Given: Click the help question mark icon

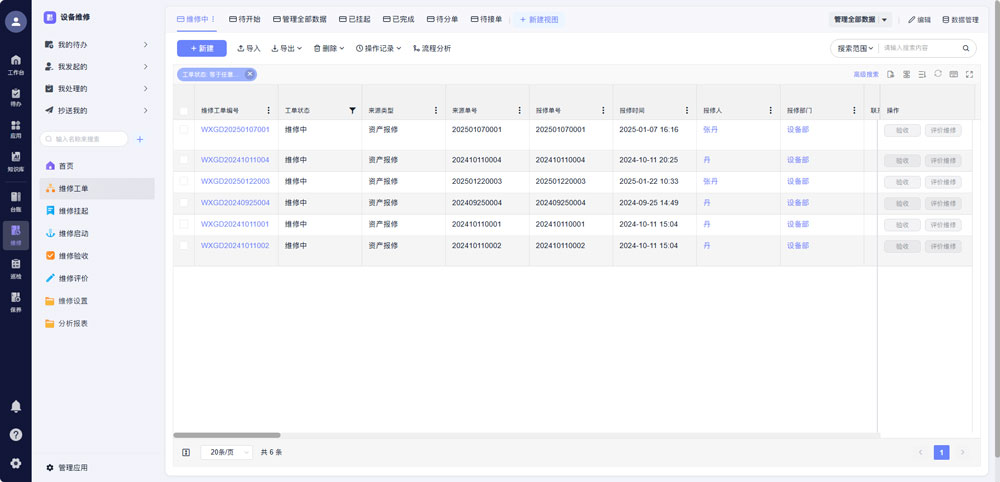Looking at the screenshot, I should 15,434.
